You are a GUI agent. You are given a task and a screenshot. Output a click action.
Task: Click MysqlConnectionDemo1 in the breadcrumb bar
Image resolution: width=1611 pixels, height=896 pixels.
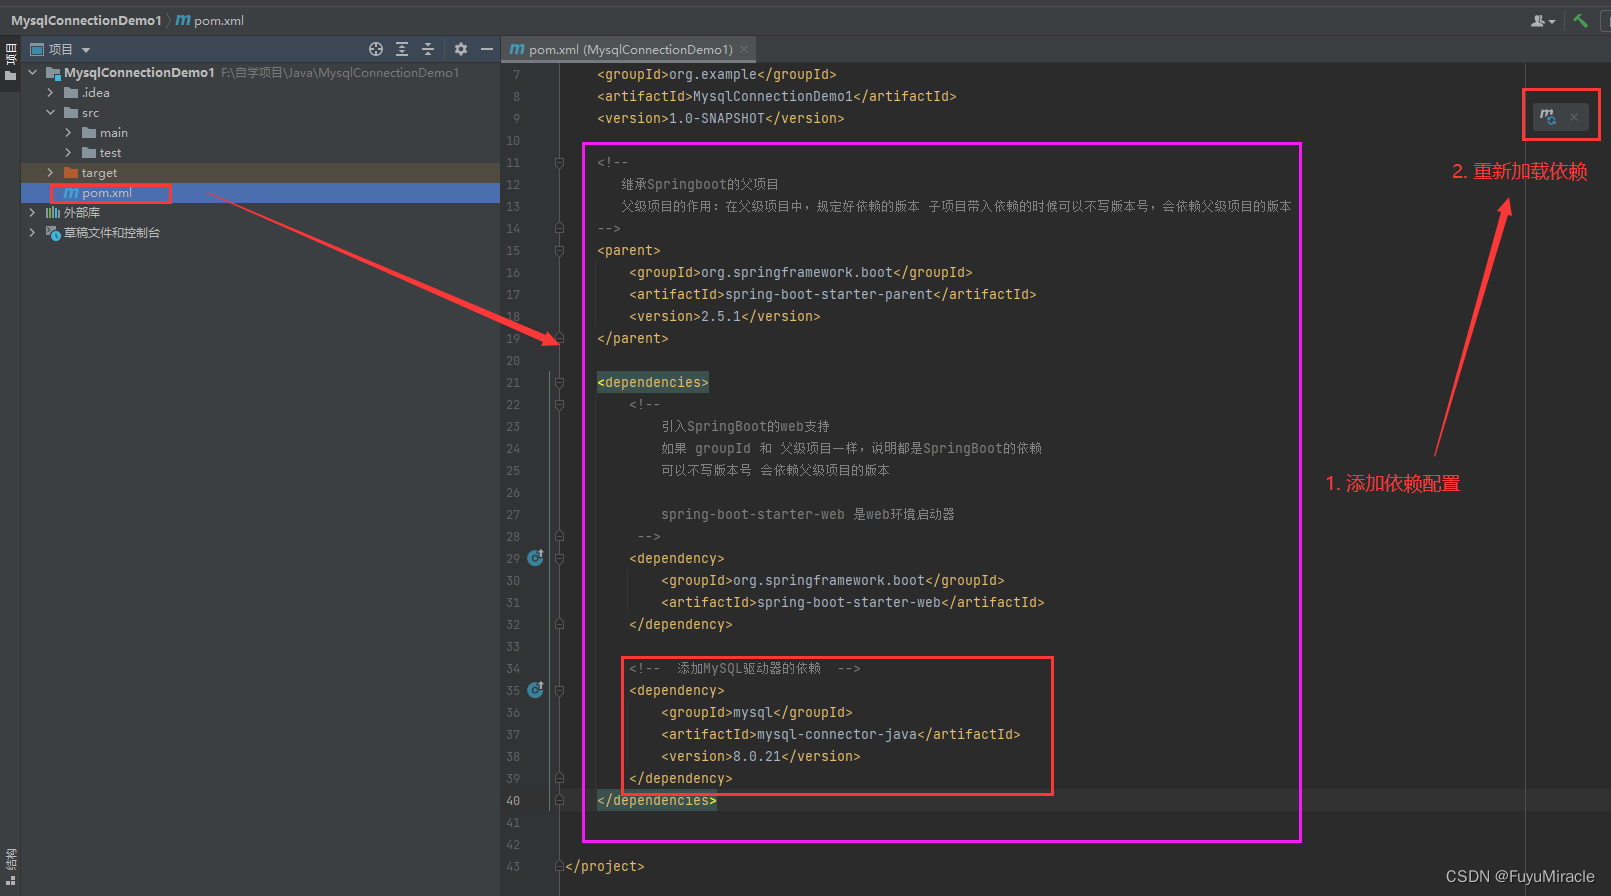point(86,20)
